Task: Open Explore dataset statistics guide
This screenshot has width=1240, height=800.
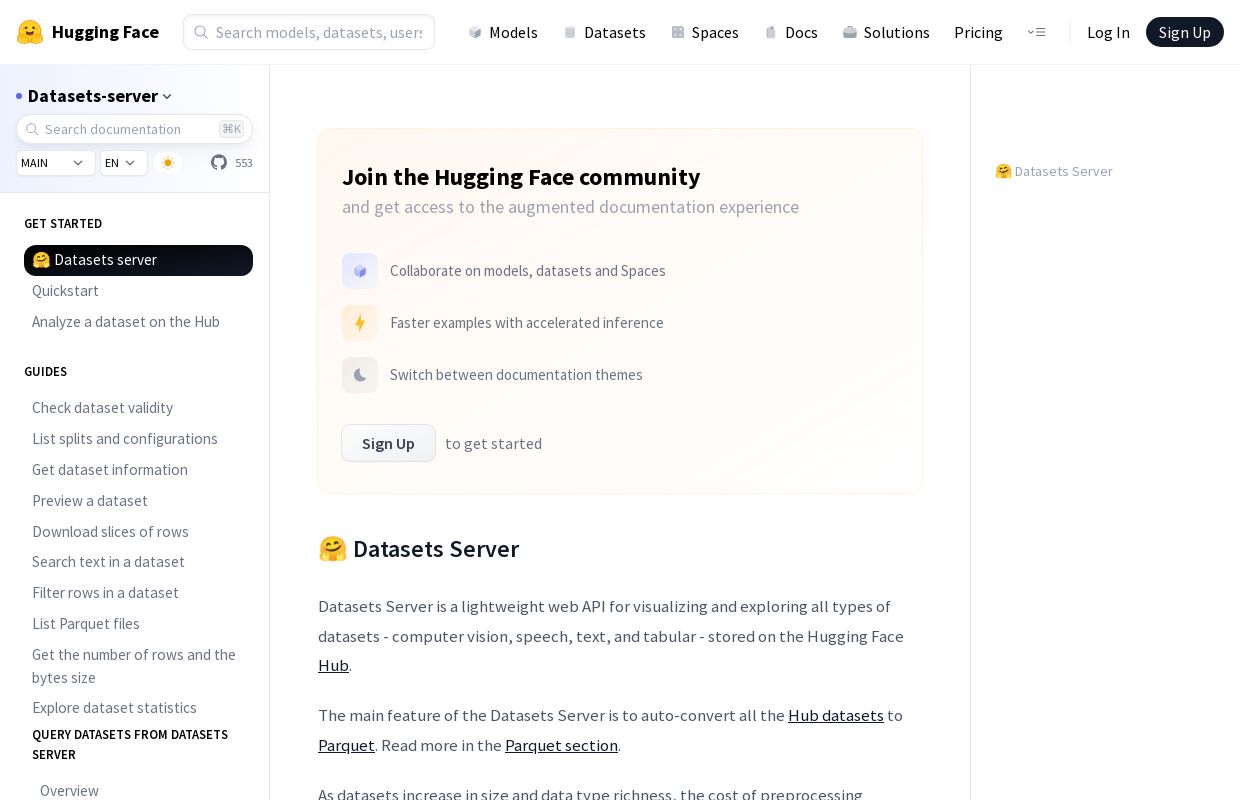Action: pos(114,708)
